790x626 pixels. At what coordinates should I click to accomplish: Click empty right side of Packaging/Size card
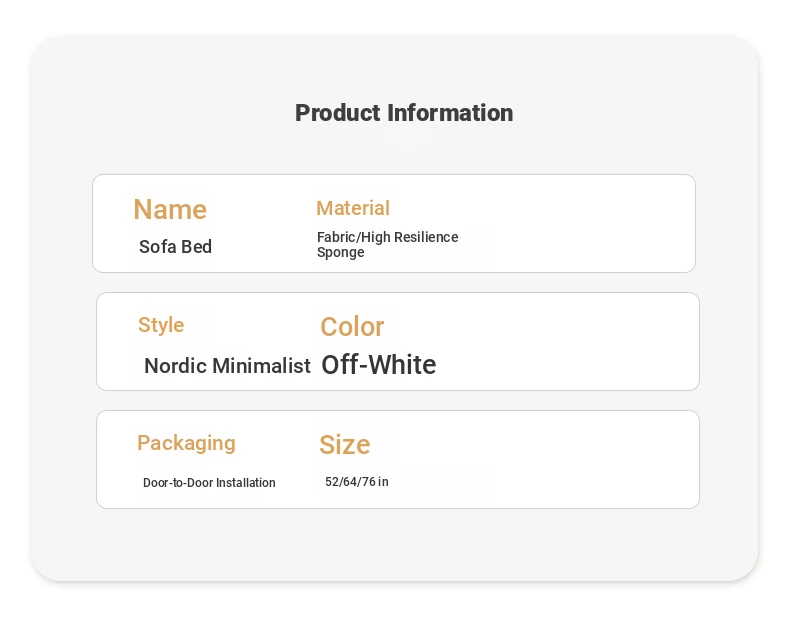point(600,460)
